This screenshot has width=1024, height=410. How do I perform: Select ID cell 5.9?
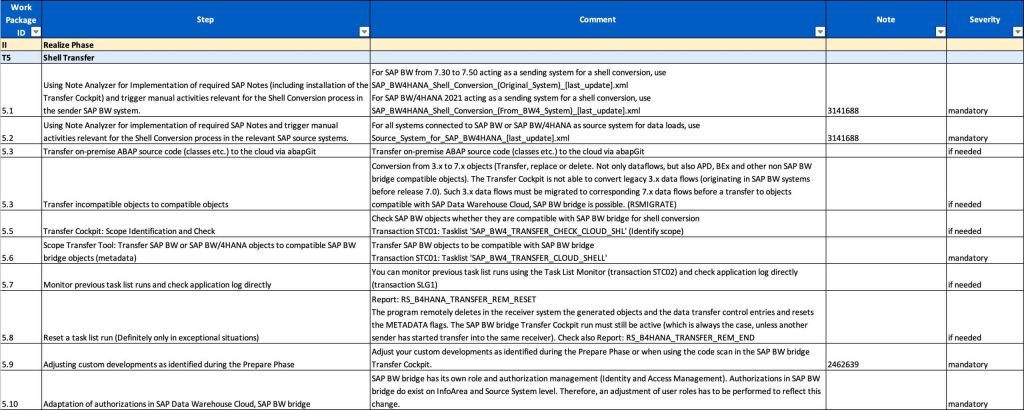click(21, 357)
